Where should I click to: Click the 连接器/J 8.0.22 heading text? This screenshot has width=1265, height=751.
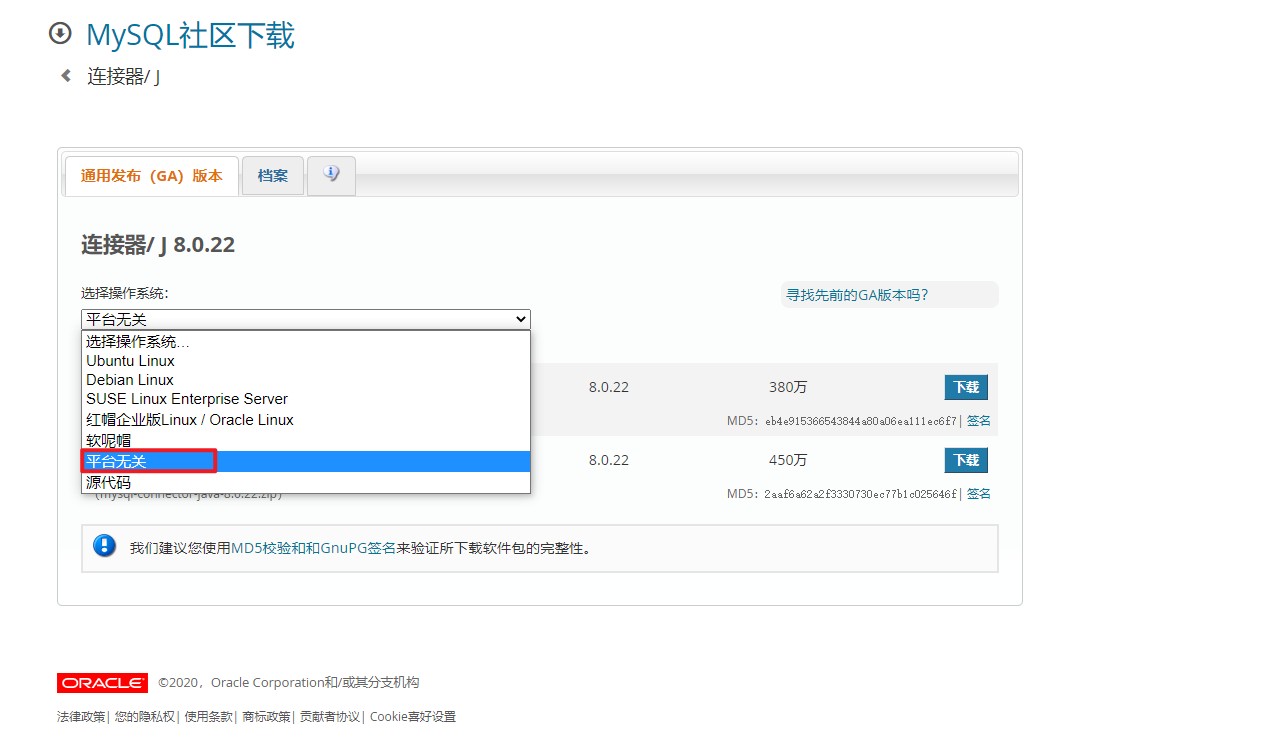(x=158, y=245)
